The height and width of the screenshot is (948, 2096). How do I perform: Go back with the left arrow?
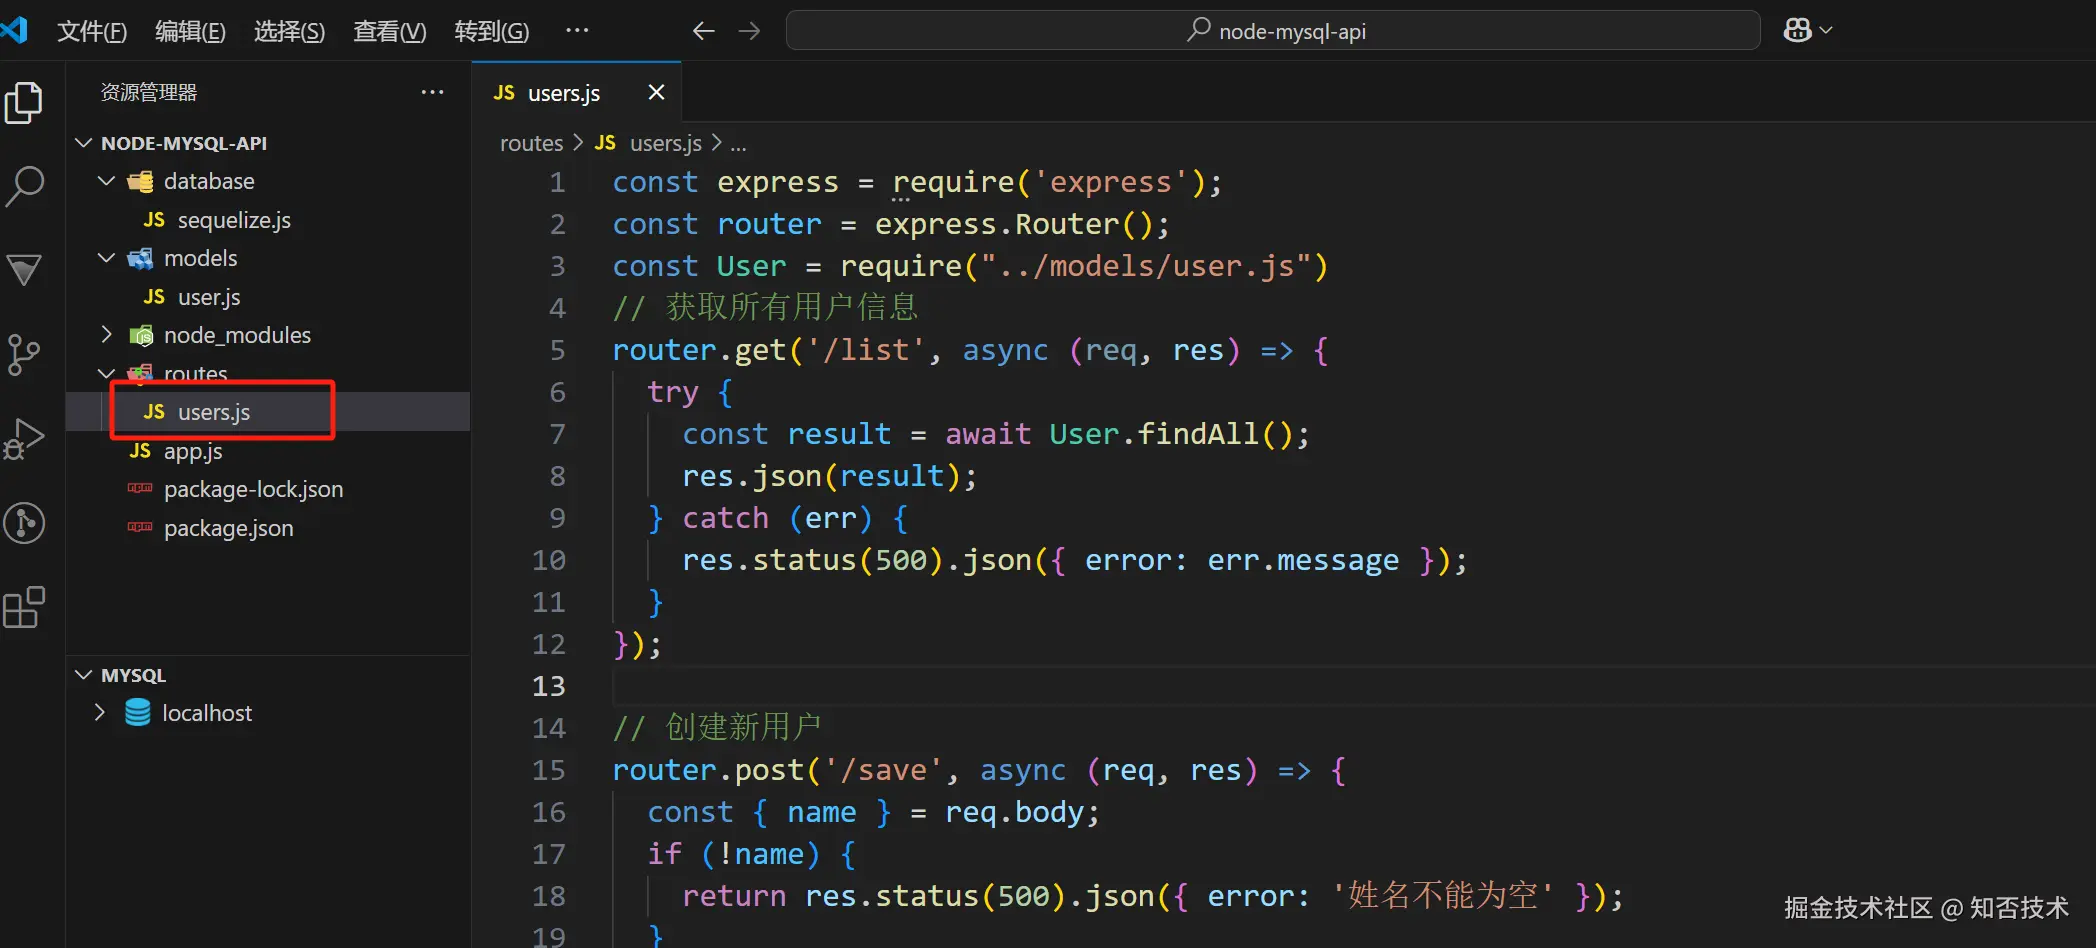coord(704,31)
